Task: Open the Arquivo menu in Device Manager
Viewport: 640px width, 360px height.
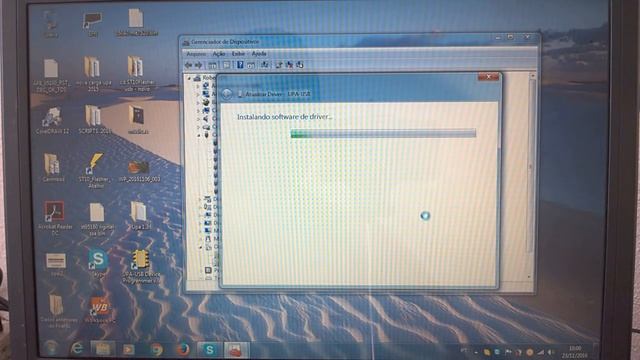Action: [x=196, y=54]
